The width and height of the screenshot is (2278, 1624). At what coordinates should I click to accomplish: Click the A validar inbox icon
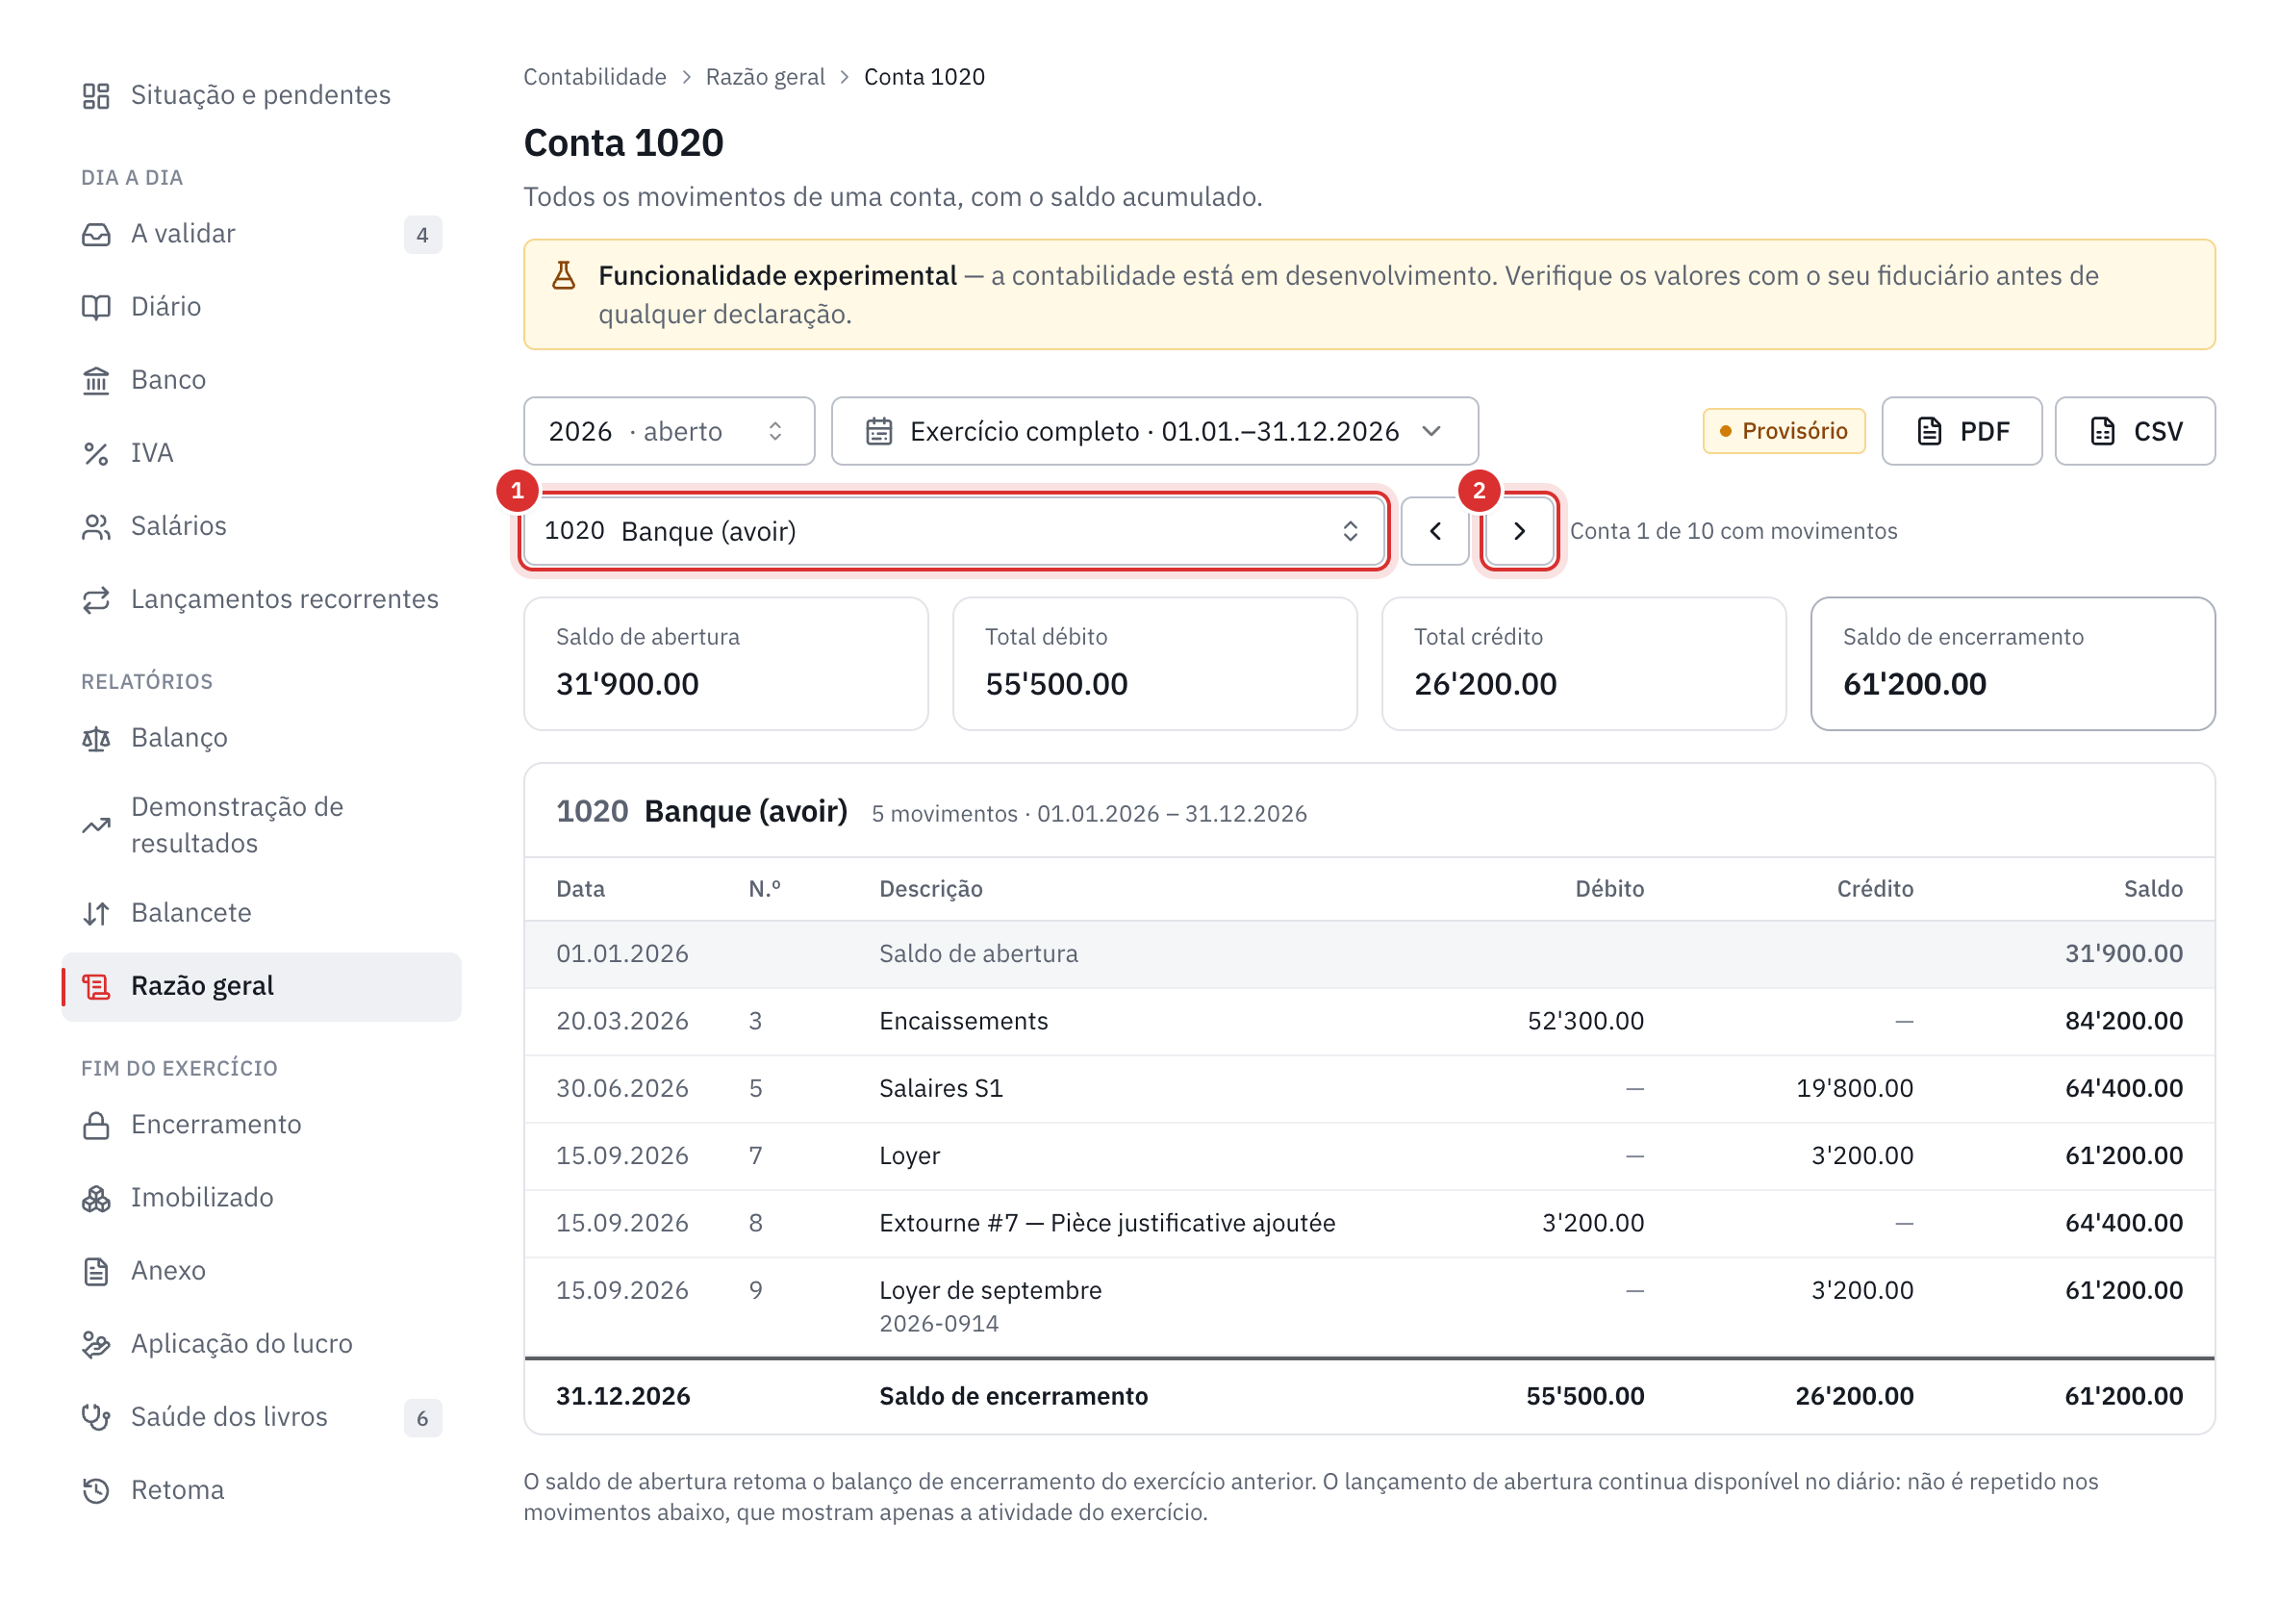click(96, 235)
